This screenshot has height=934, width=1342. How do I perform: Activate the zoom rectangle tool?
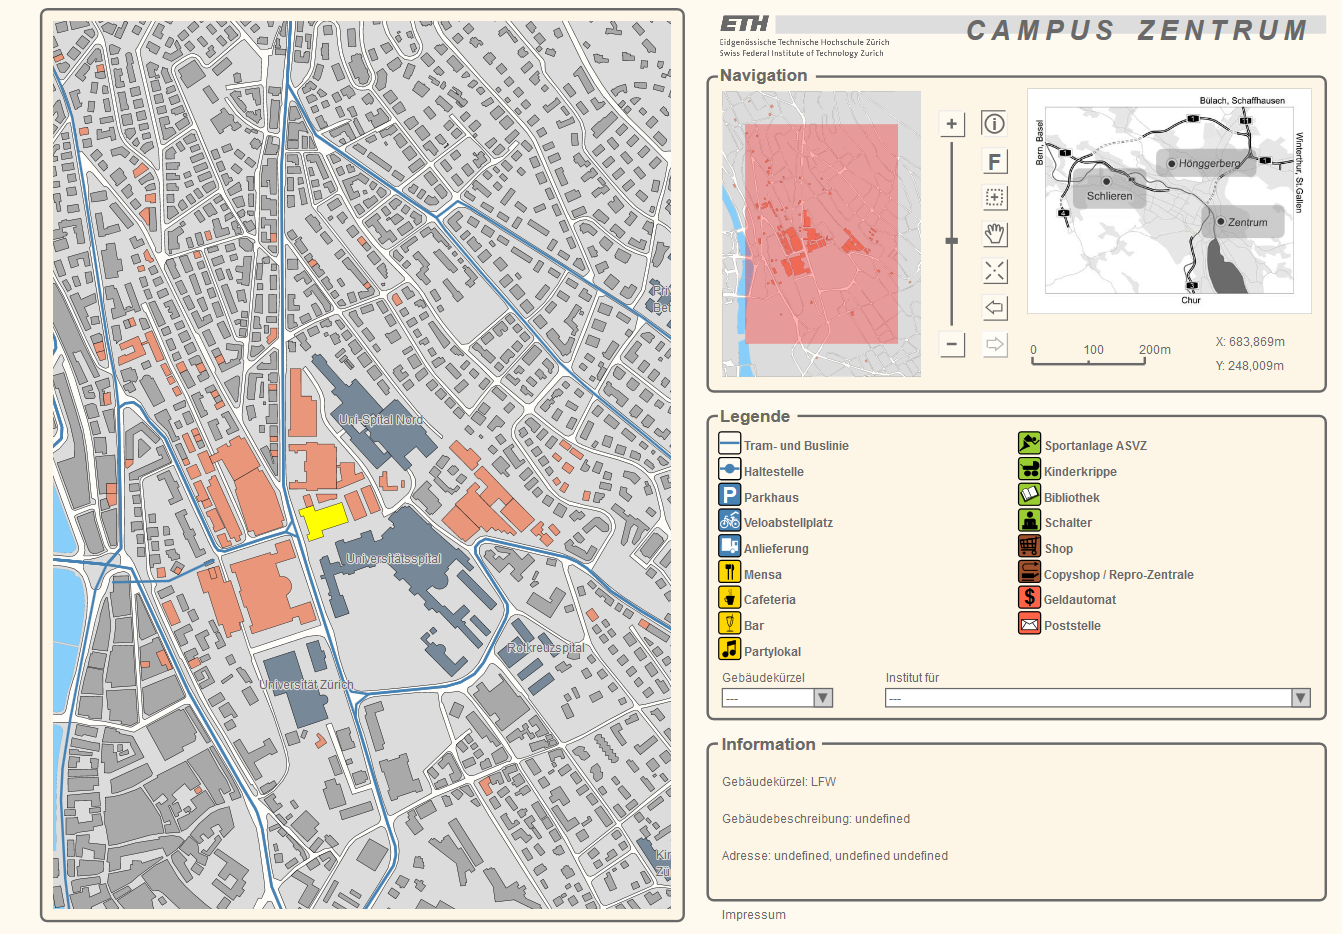pyautogui.click(x=994, y=198)
